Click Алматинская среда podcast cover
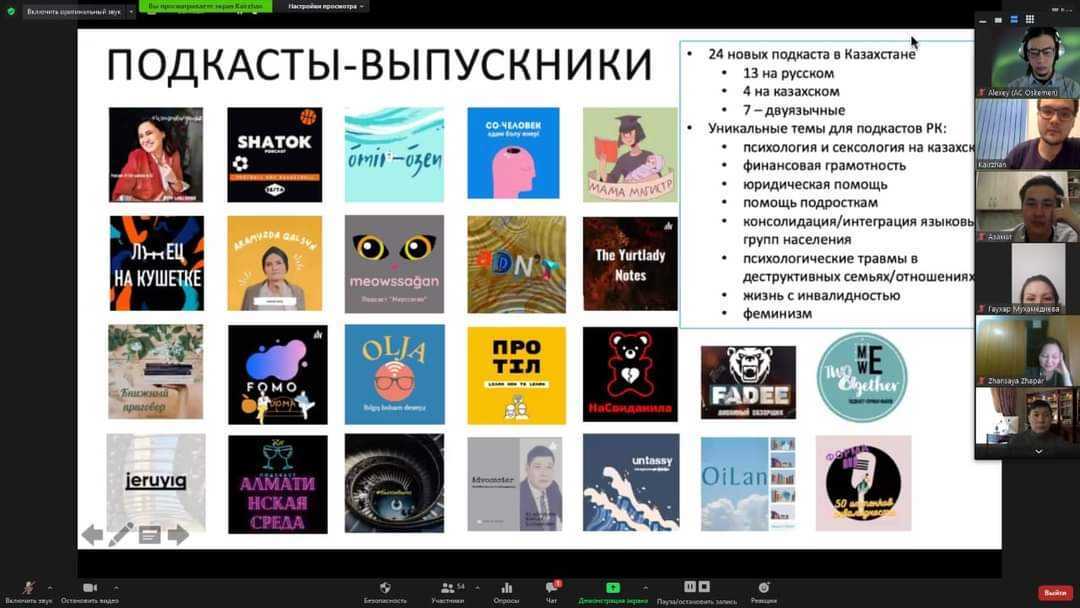 [x=278, y=484]
